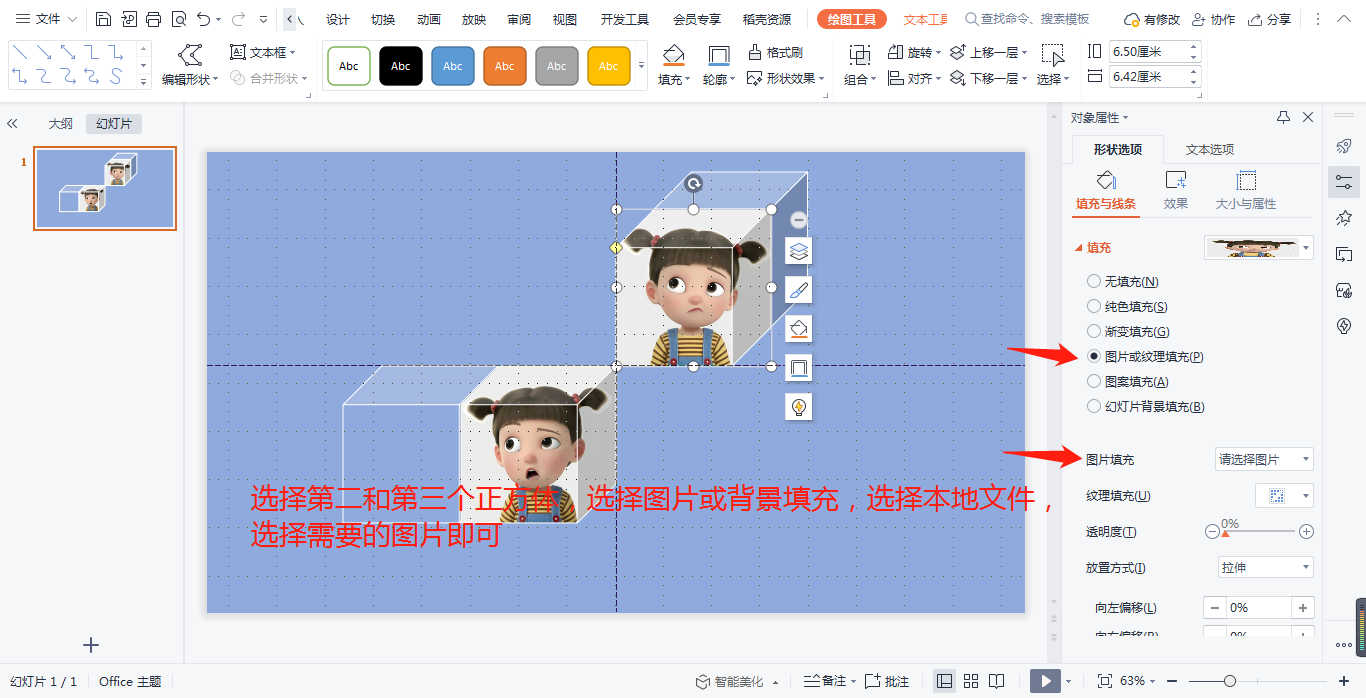Switch to 效果 sub-tab

point(1176,190)
